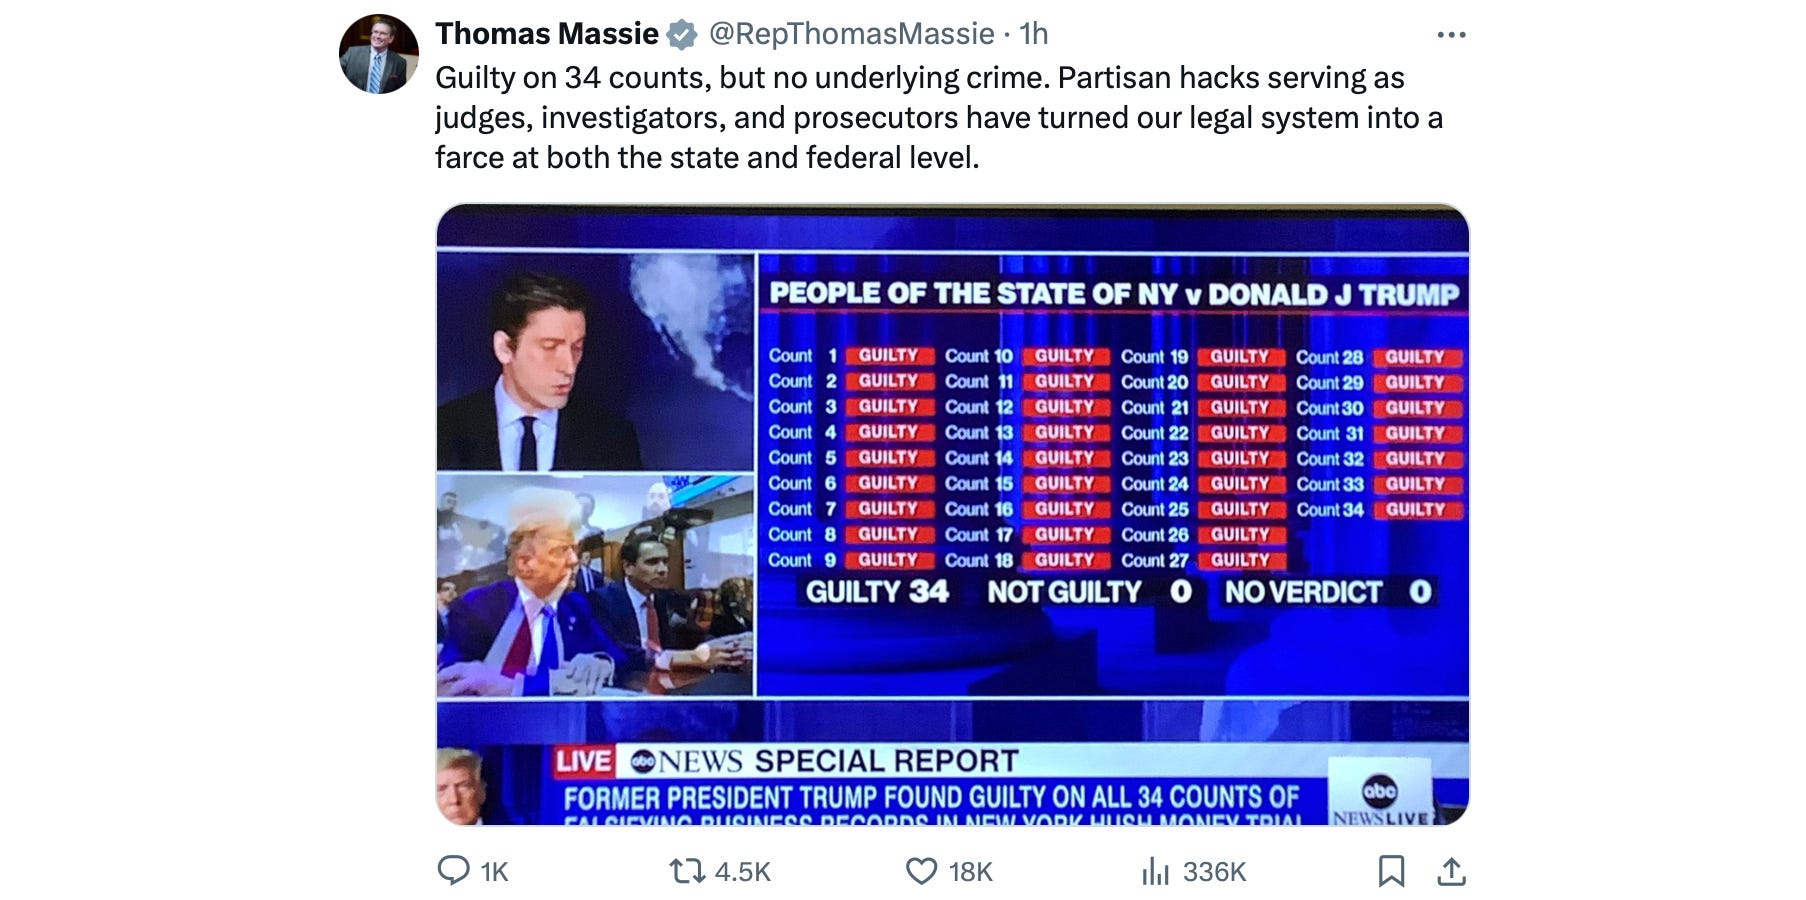
Task: Click the 18K likes count
Action: click(970, 872)
